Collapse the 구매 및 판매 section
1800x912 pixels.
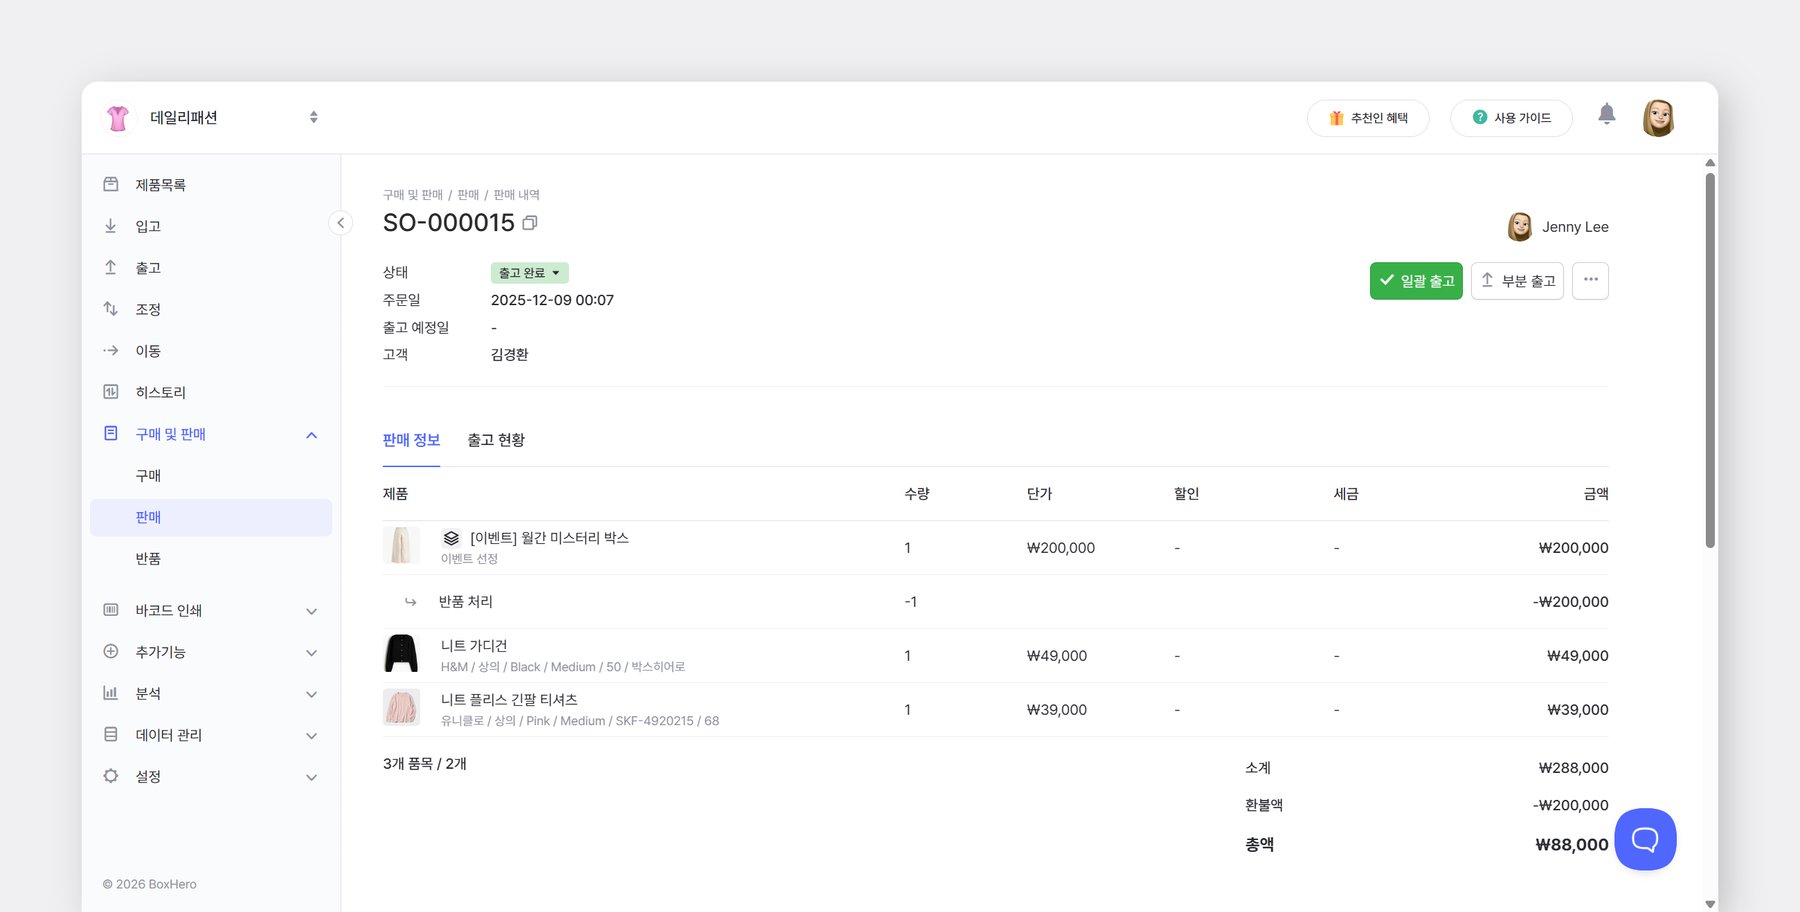[x=311, y=434]
